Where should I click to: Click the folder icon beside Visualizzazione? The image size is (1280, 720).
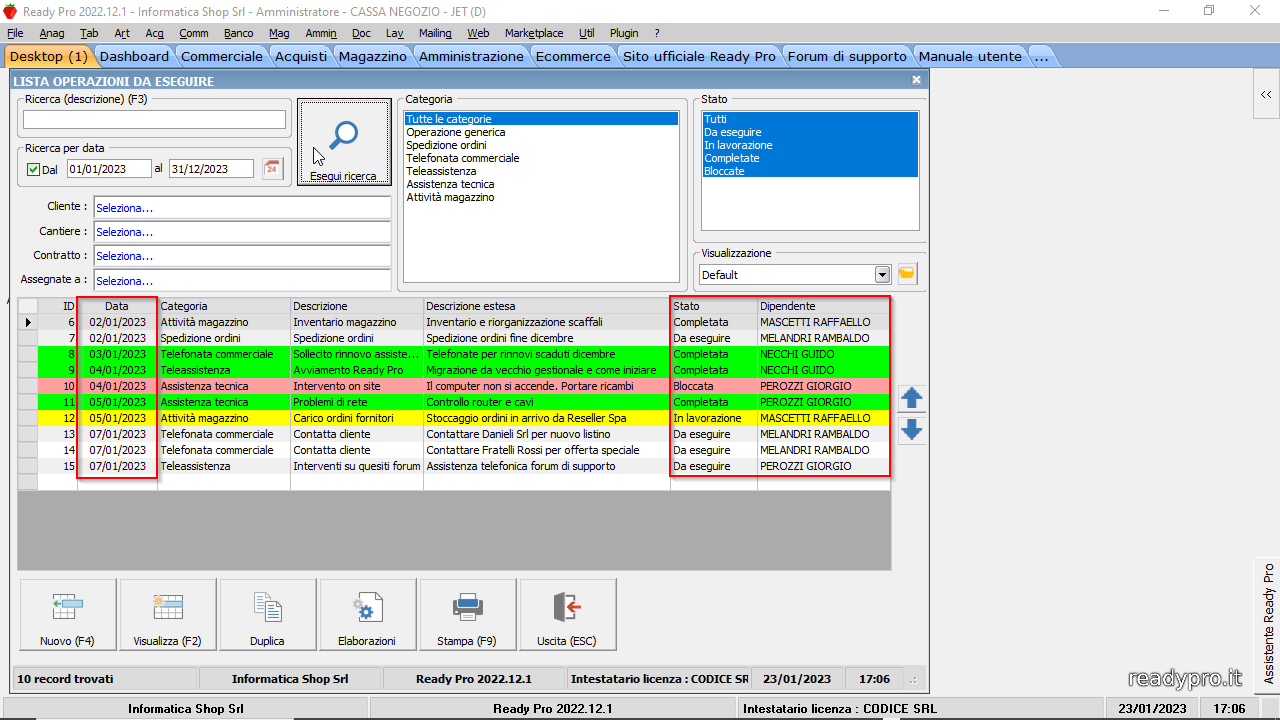tap(907, 274)
